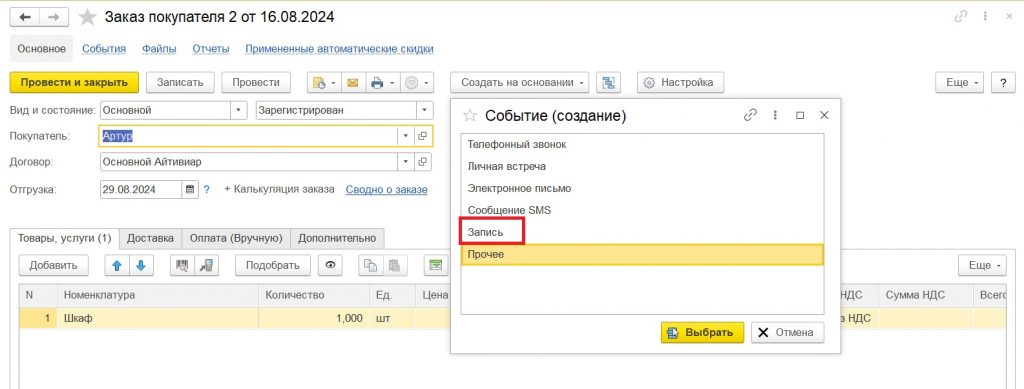Expand top Еще menu
The image size is (1024, 389).
[959, 83]
